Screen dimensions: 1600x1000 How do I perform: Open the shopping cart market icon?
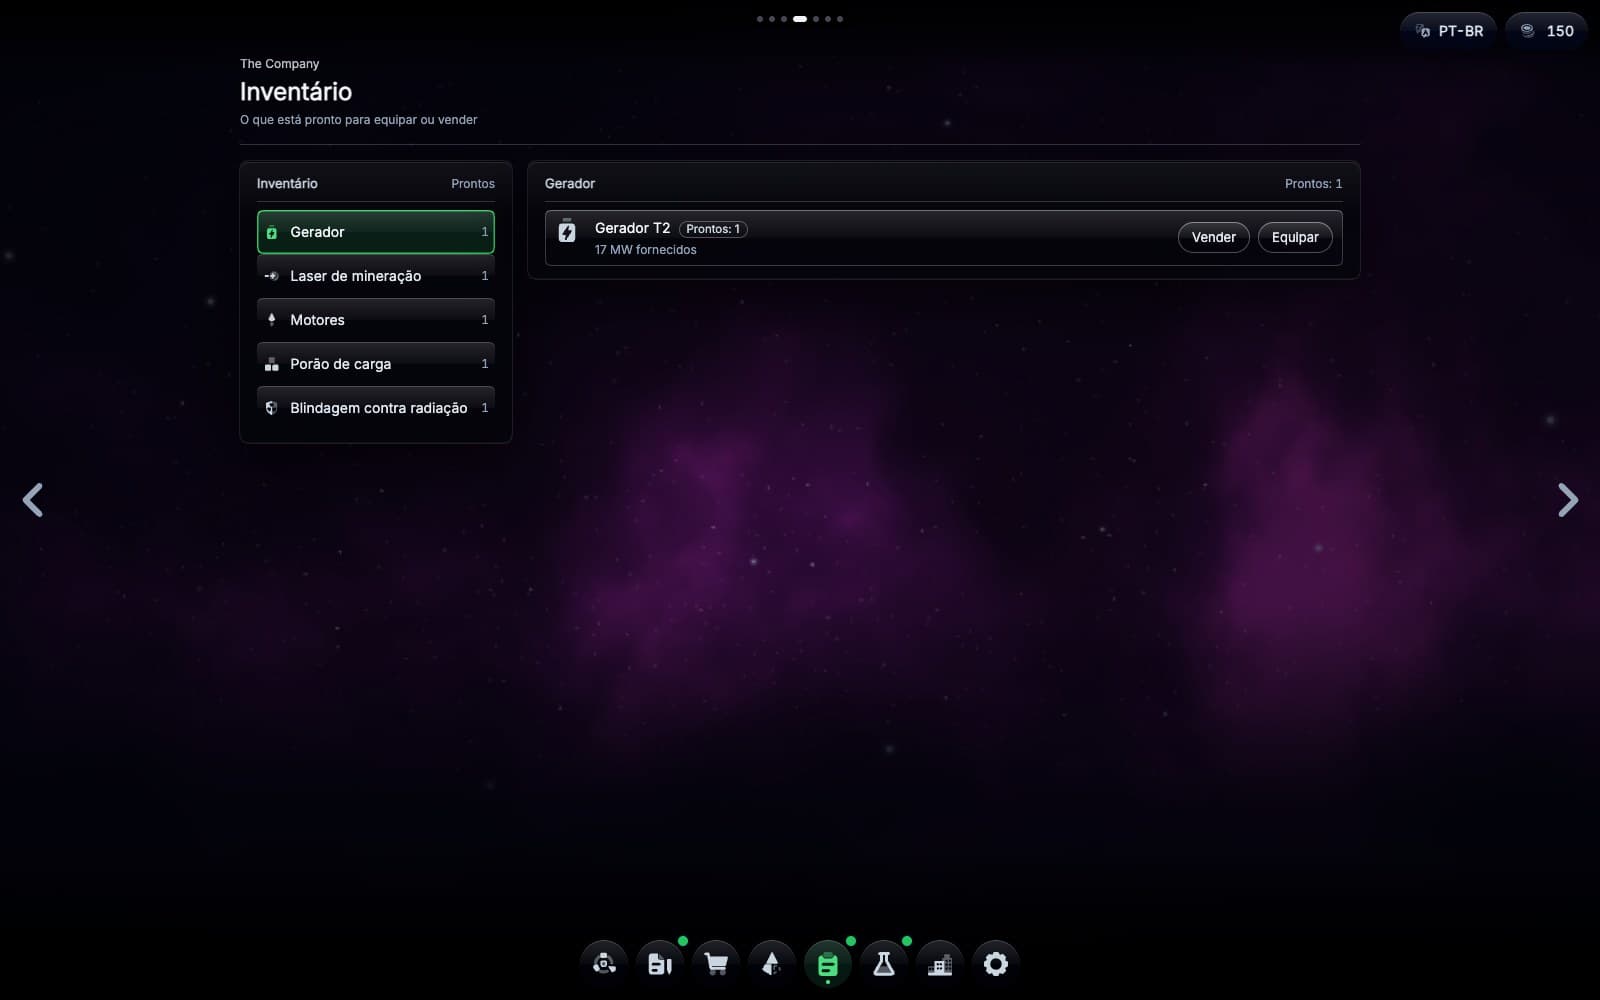[716, 964]
